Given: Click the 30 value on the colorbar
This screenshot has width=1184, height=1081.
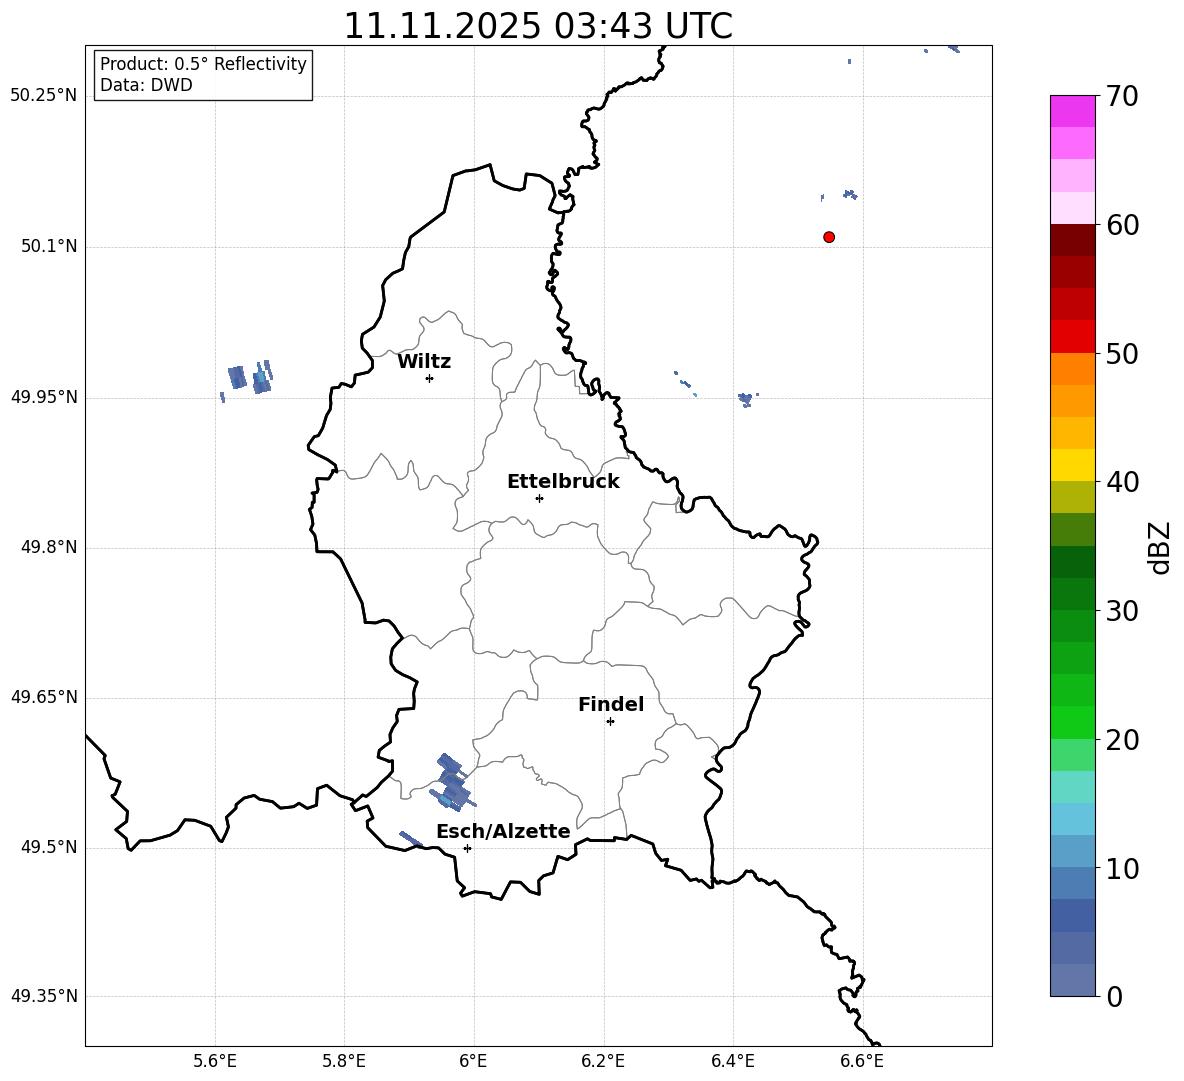Looking at the screenshot, I should tap(1122, 611).
